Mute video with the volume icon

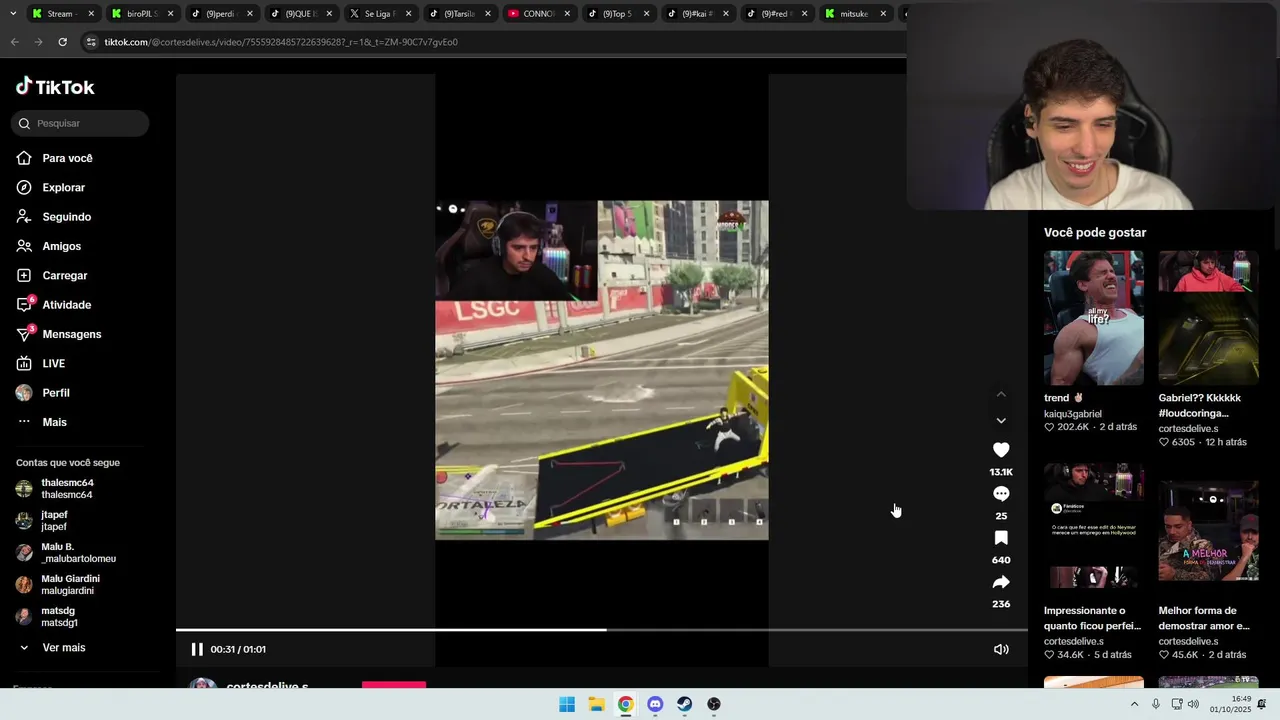tap(1001, 649)
